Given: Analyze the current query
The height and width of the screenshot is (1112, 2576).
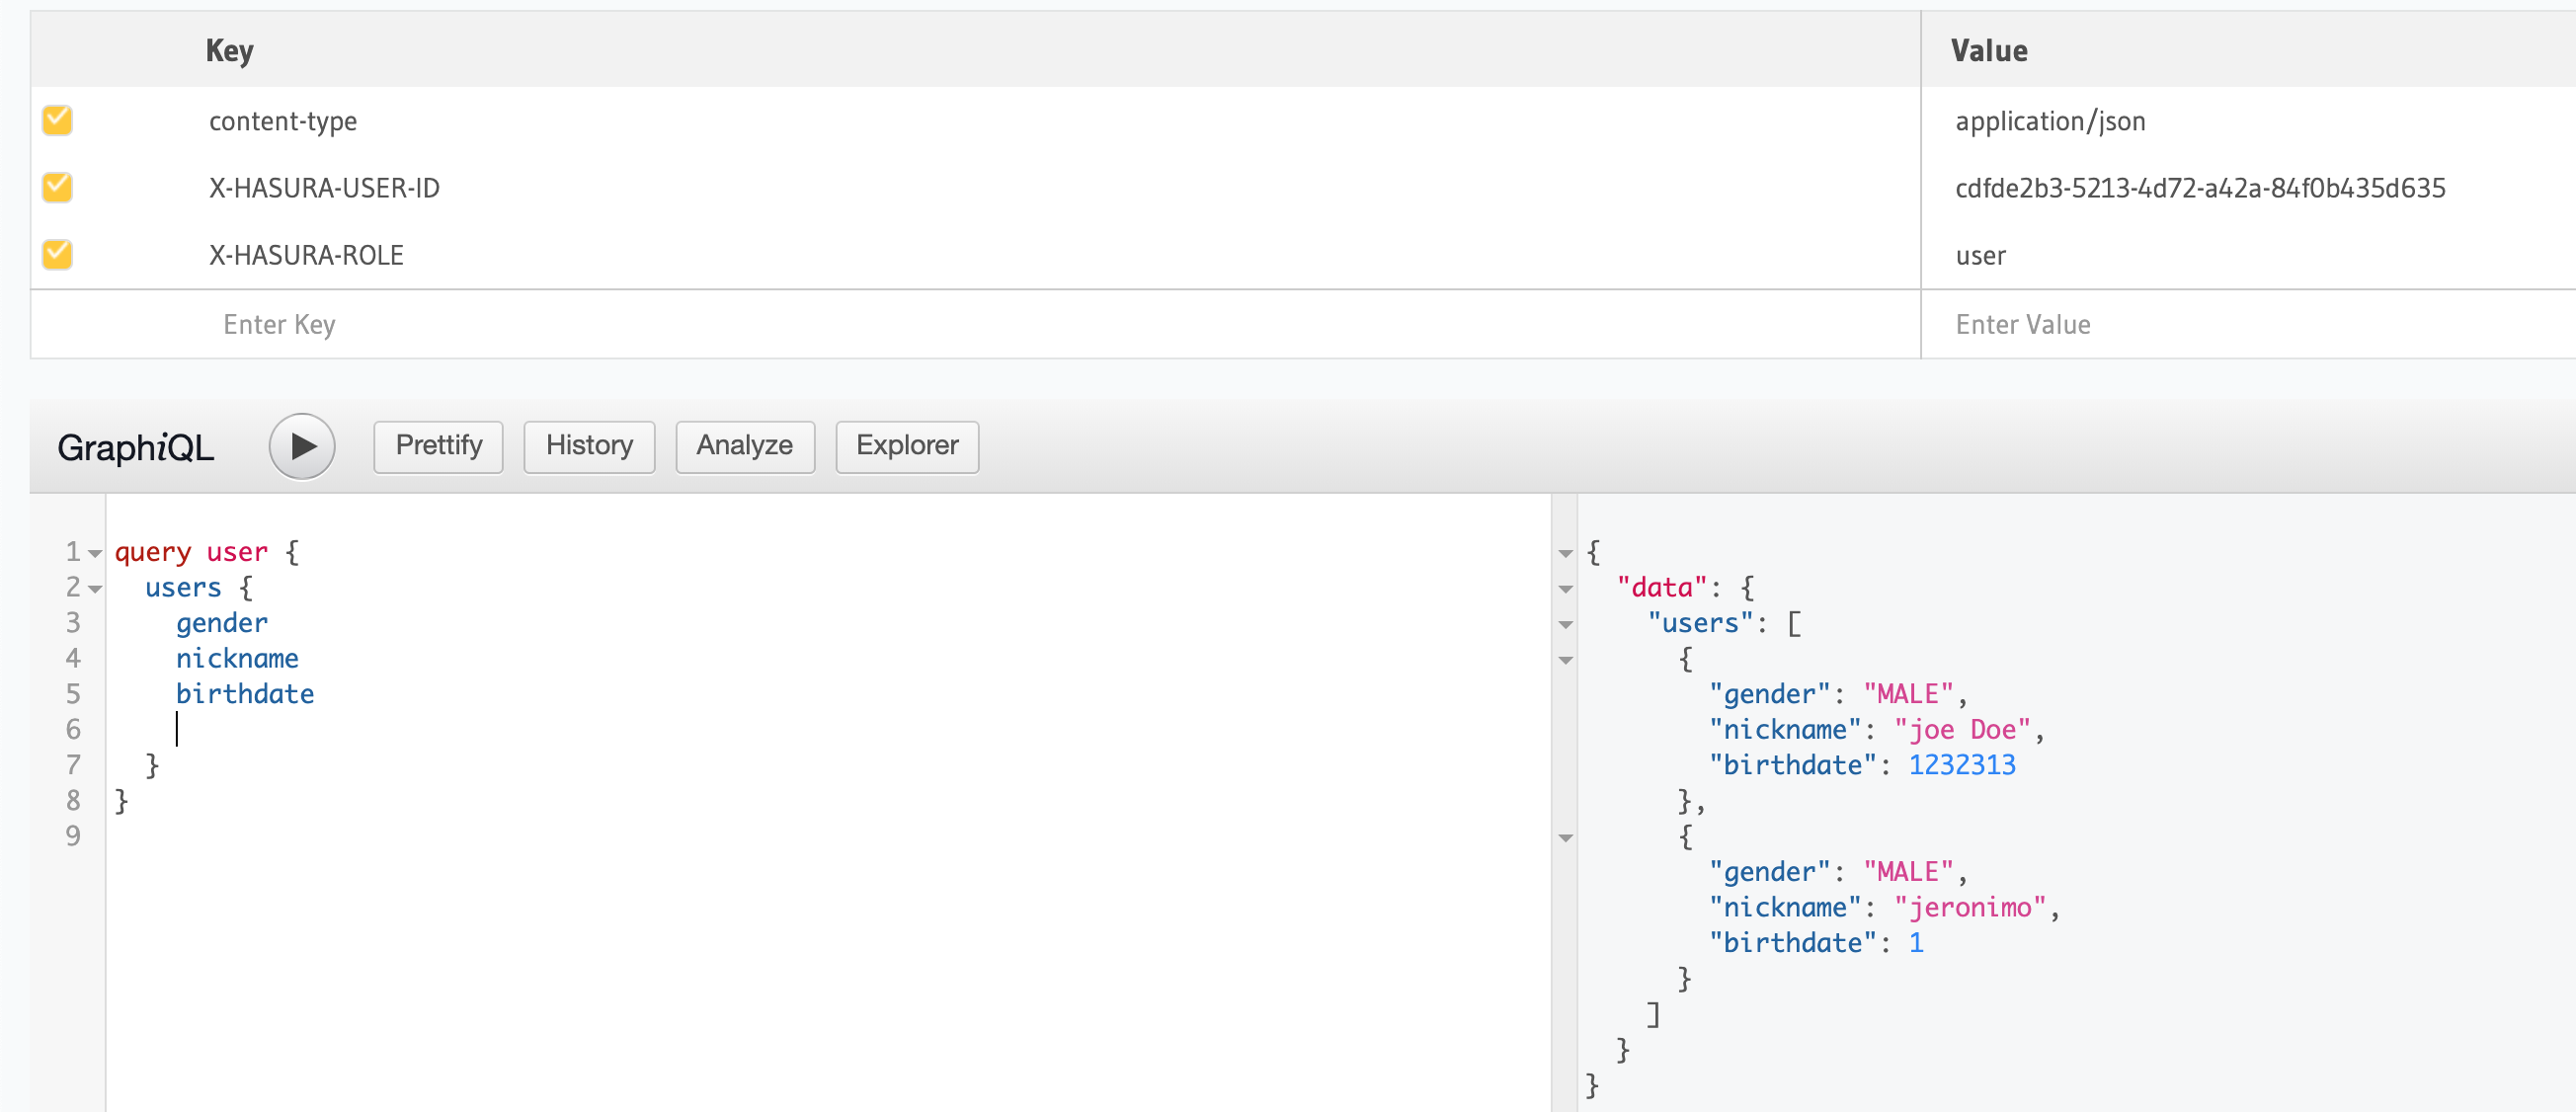Looking at the screenshot, I should [744, 447].
